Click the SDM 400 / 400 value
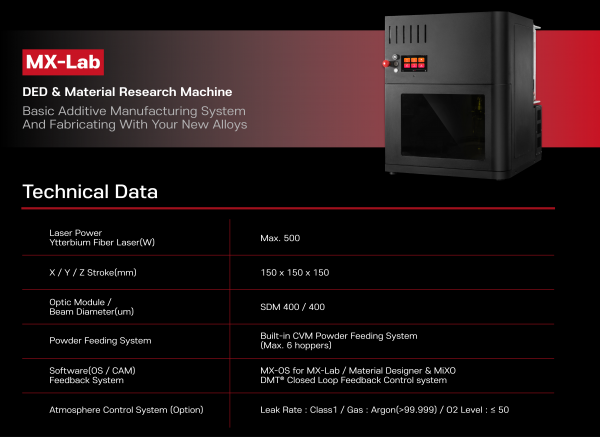Screen dimensions: 600x437 (x=292, y=306)
